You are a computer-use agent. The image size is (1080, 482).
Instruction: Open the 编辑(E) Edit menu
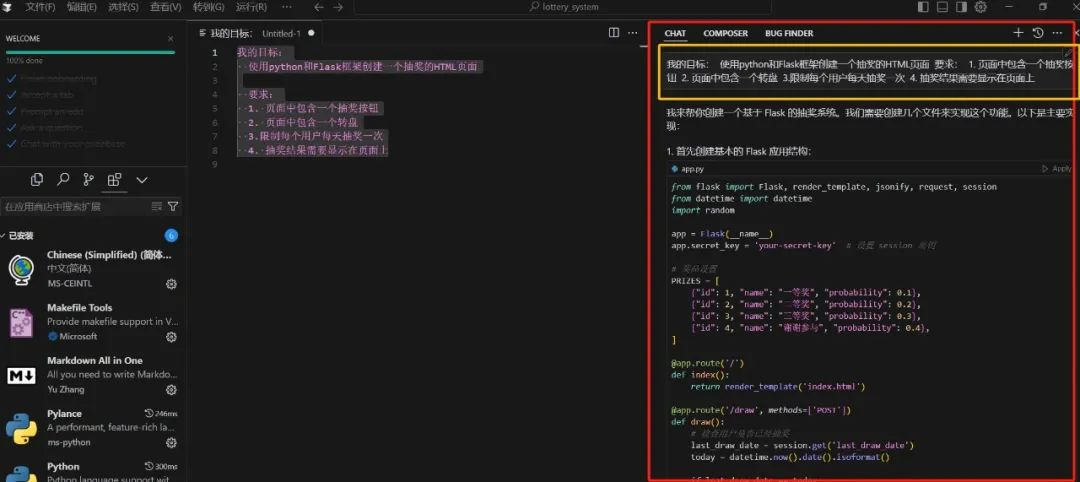(x=82, y=7)
